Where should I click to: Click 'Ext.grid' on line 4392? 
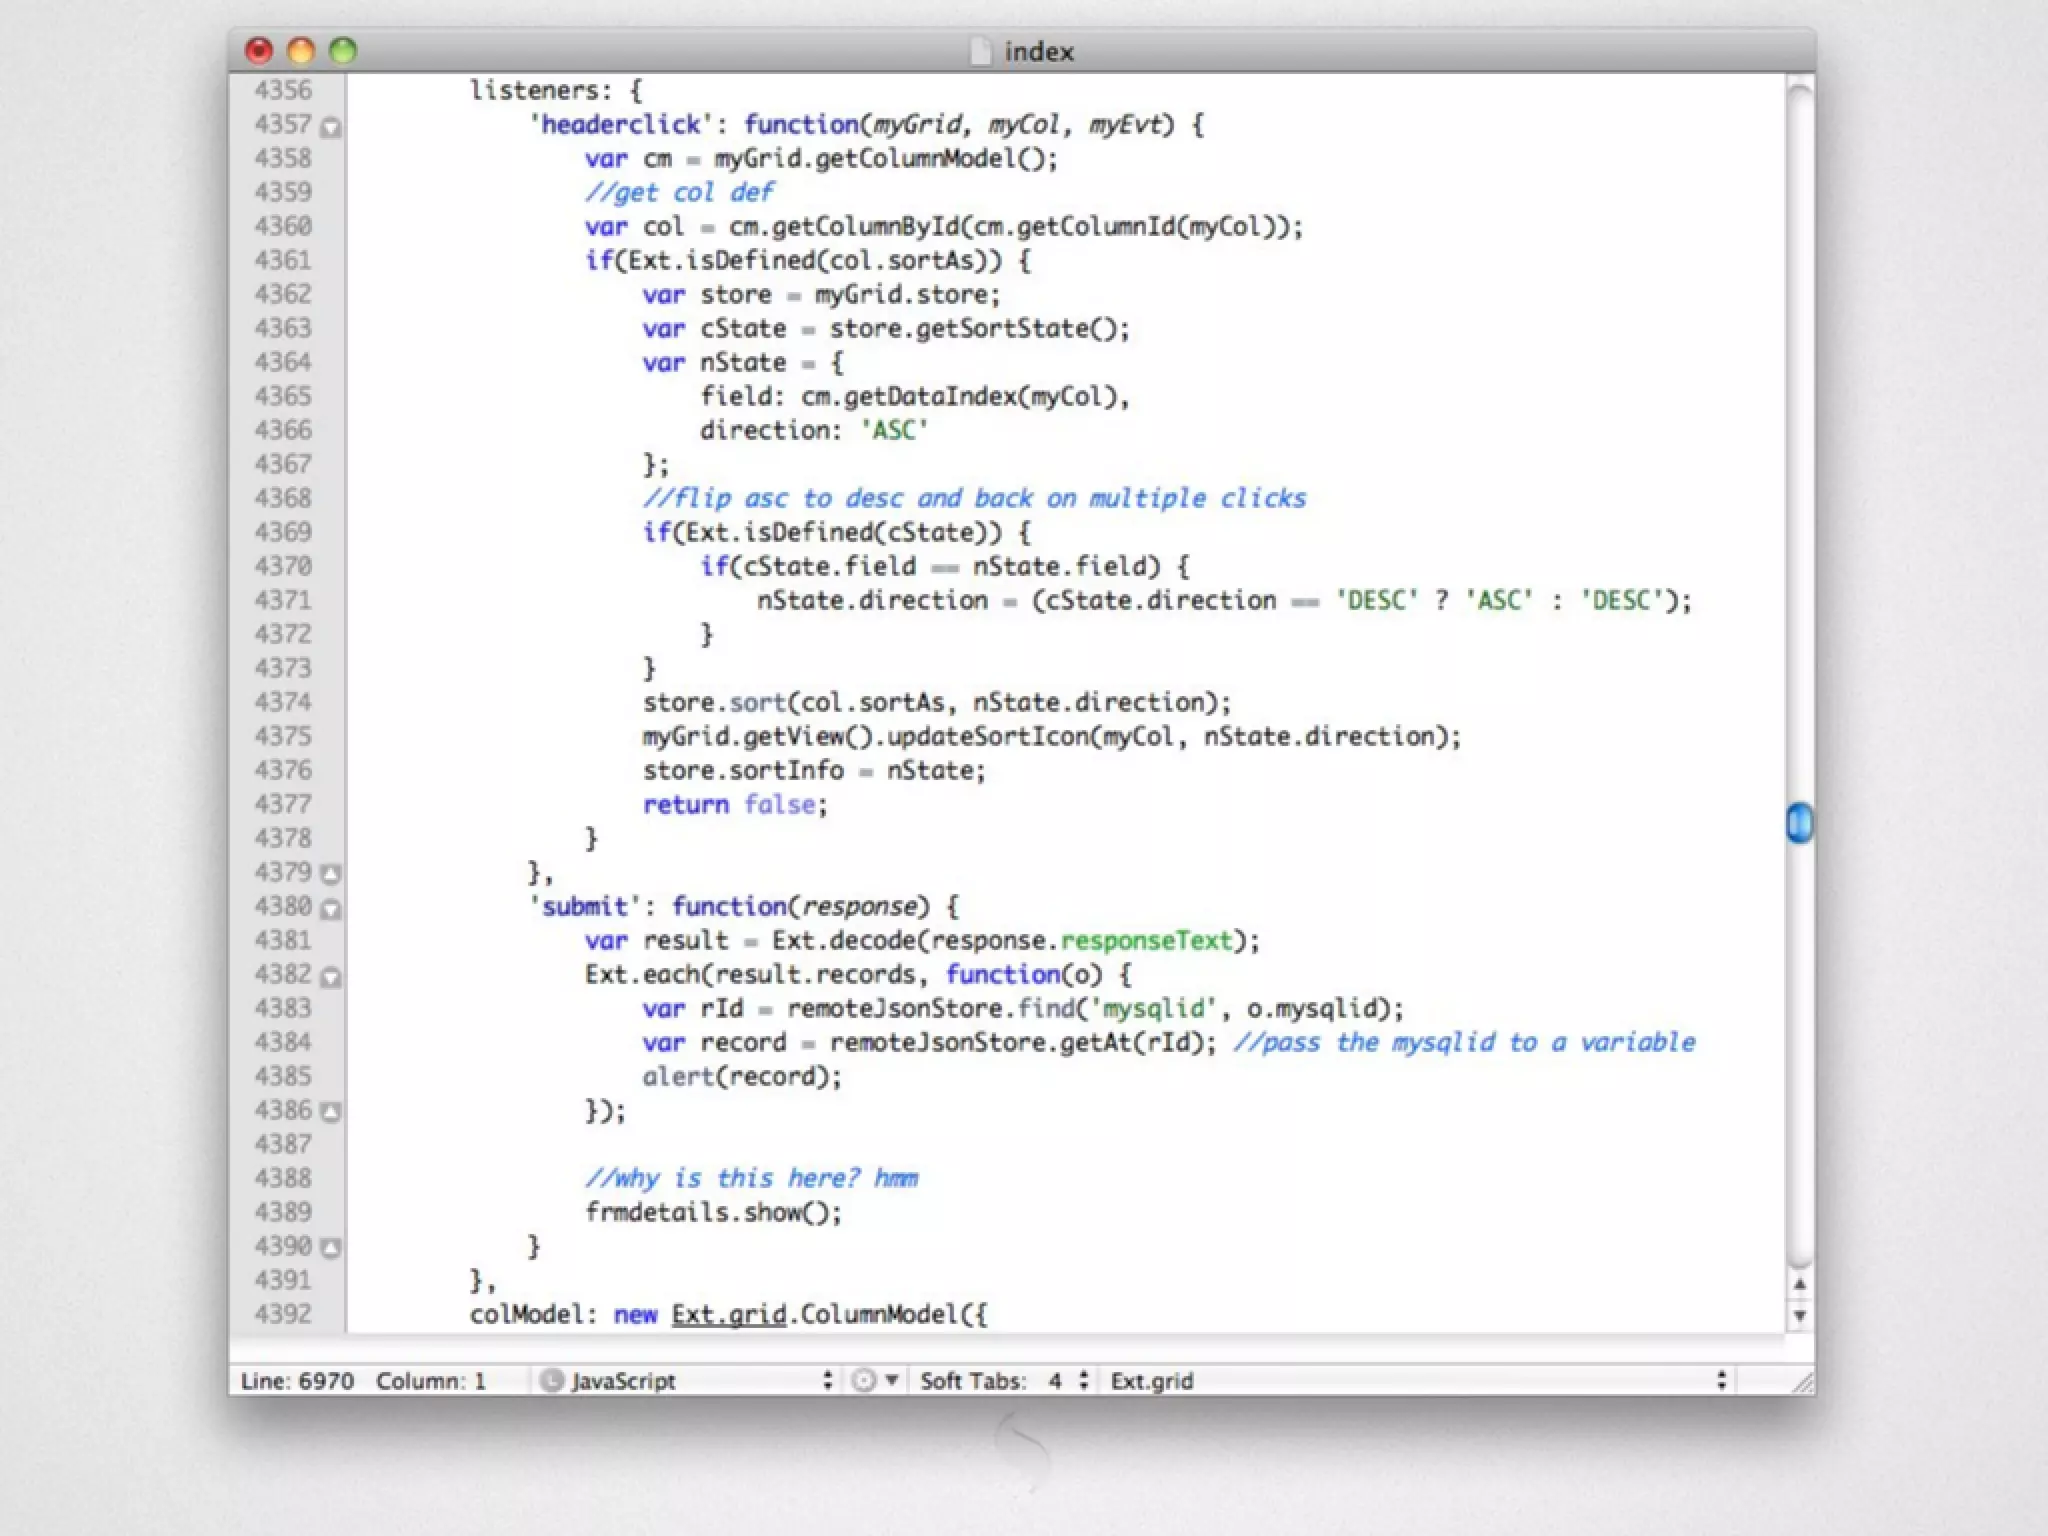click(x=728, y=1314)
